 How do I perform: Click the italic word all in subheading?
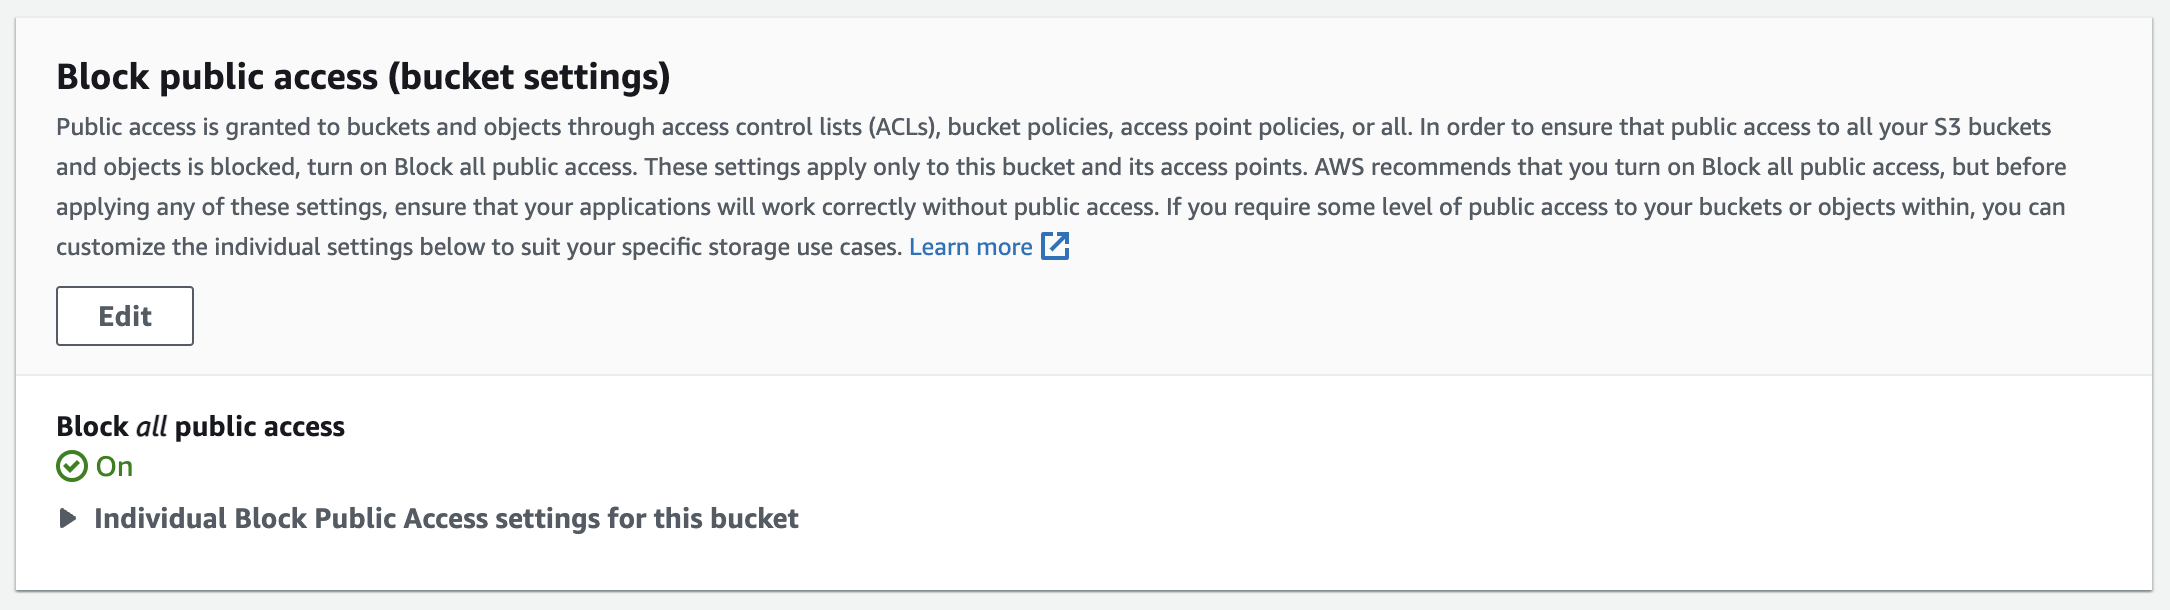pos(152,427)
